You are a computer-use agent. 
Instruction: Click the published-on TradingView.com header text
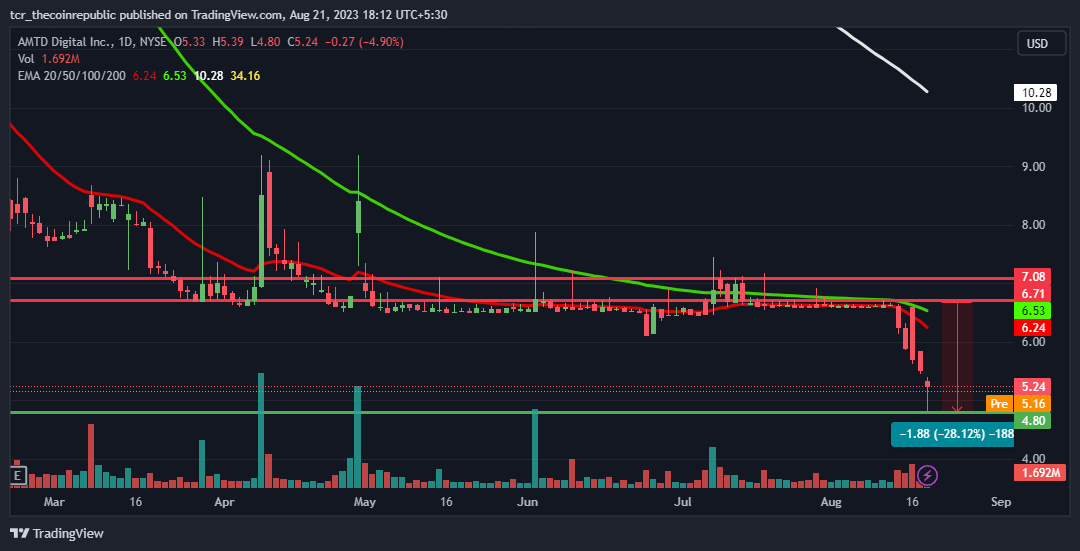tap(227, 14)
